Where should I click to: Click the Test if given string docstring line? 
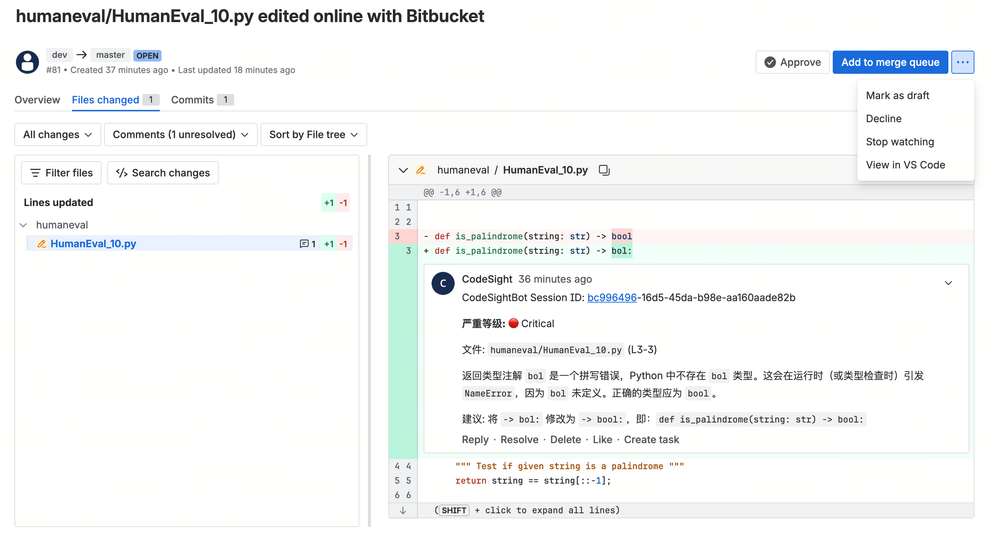(570, 466)
